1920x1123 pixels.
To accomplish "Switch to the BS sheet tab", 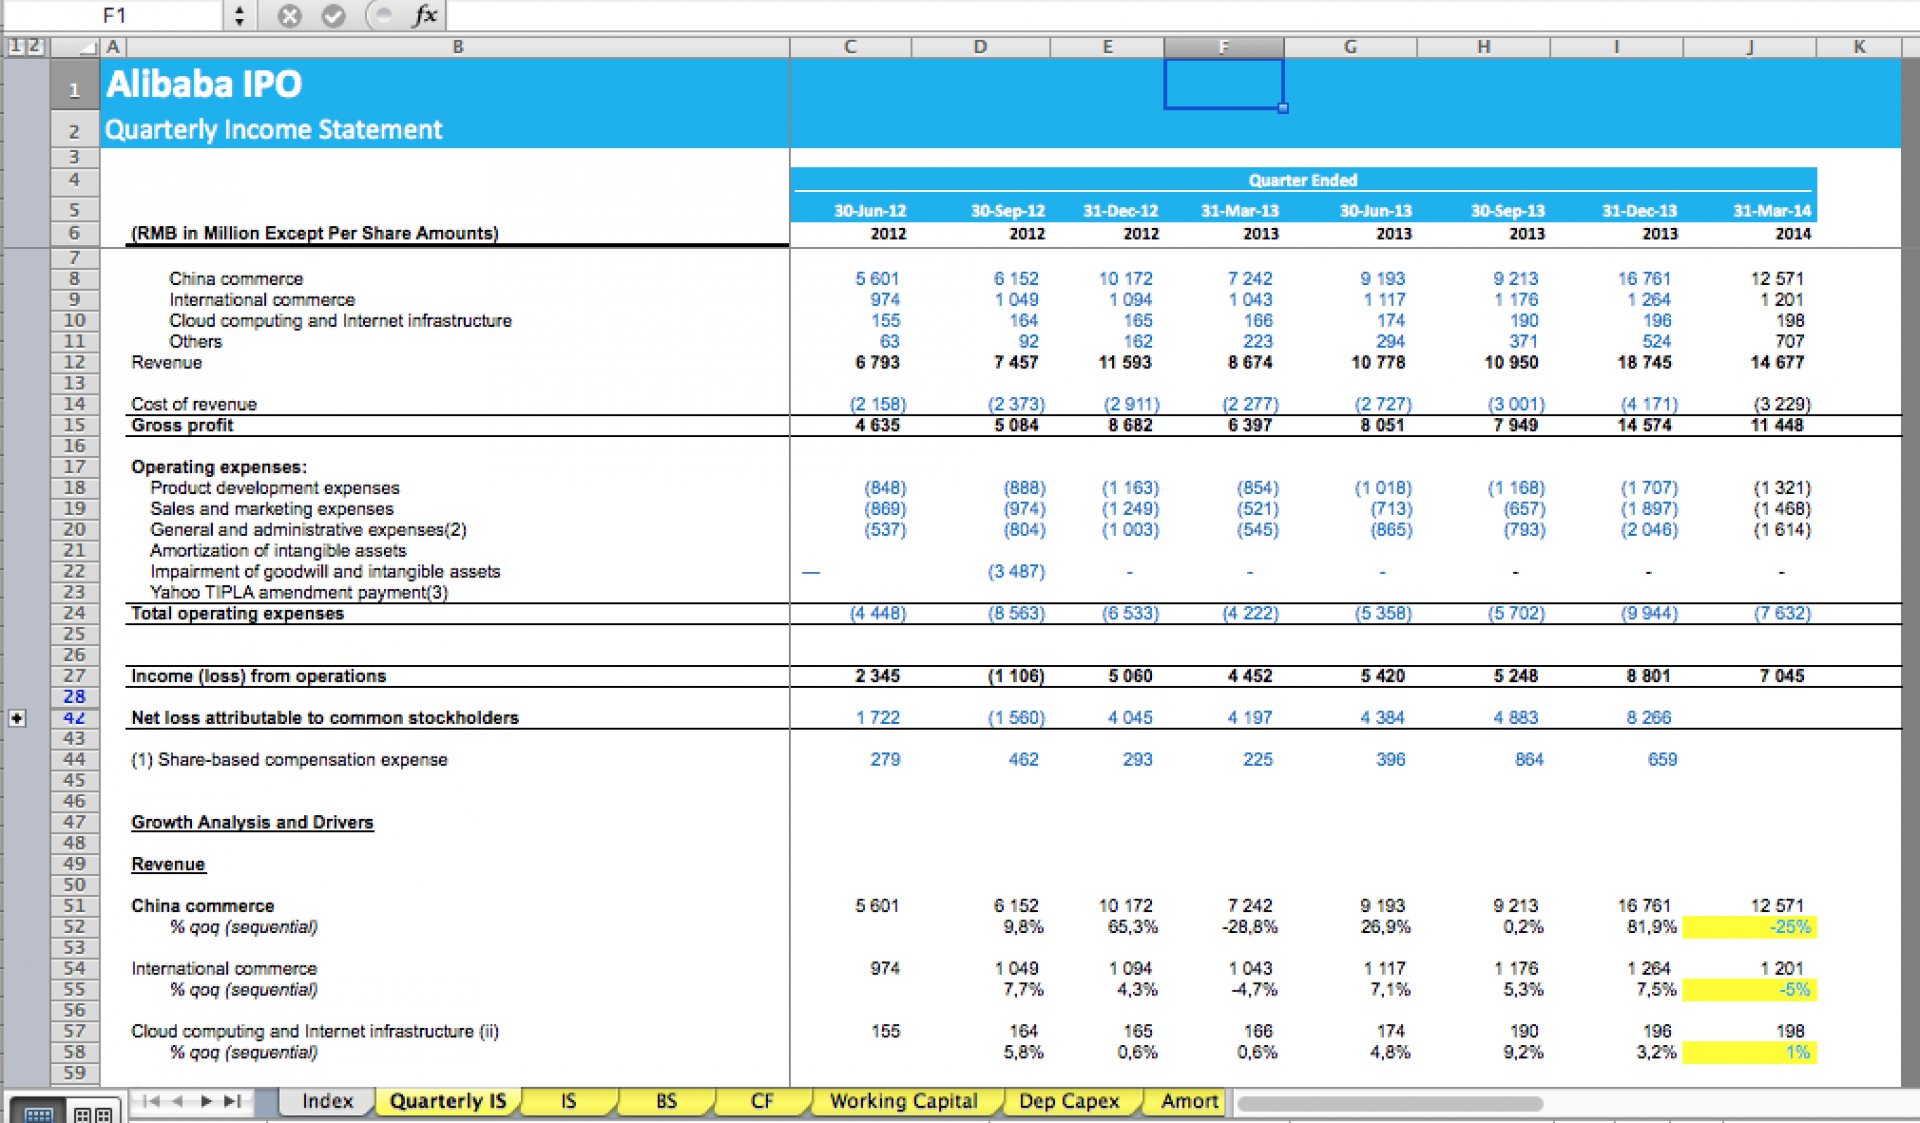I will coord(666,1101).
